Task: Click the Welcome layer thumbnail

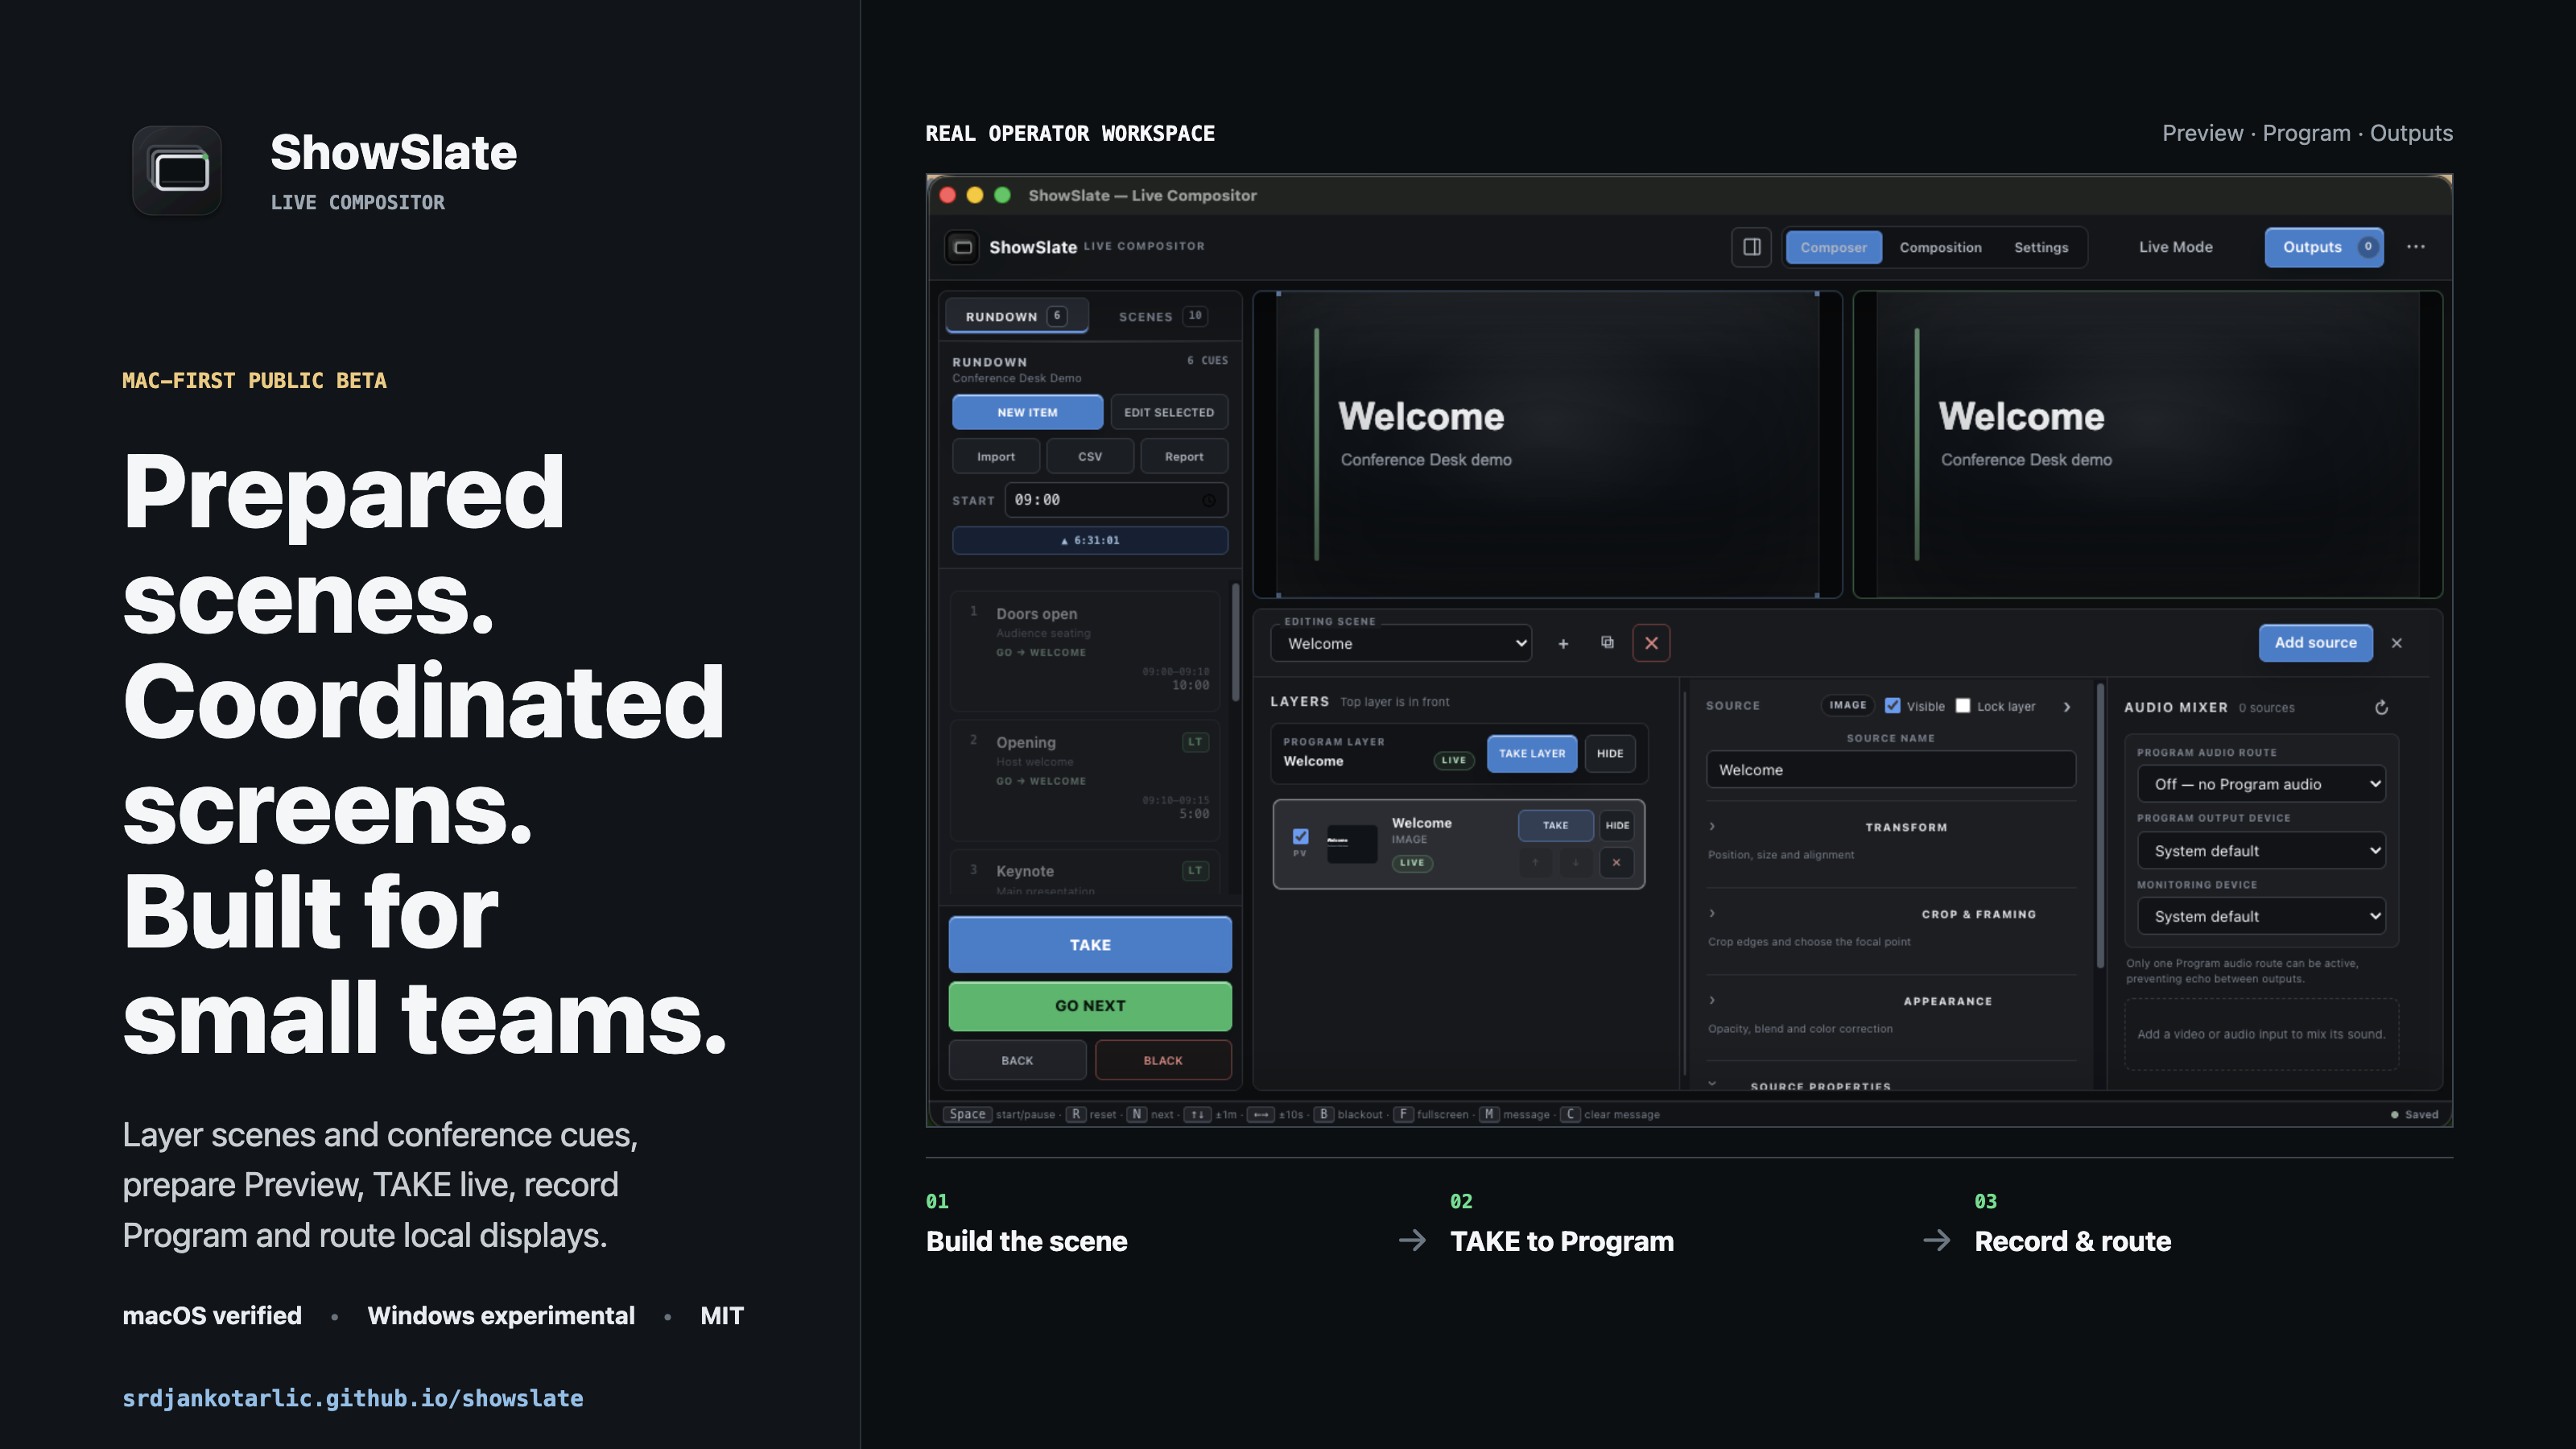Action: [x=1351, y=842]
